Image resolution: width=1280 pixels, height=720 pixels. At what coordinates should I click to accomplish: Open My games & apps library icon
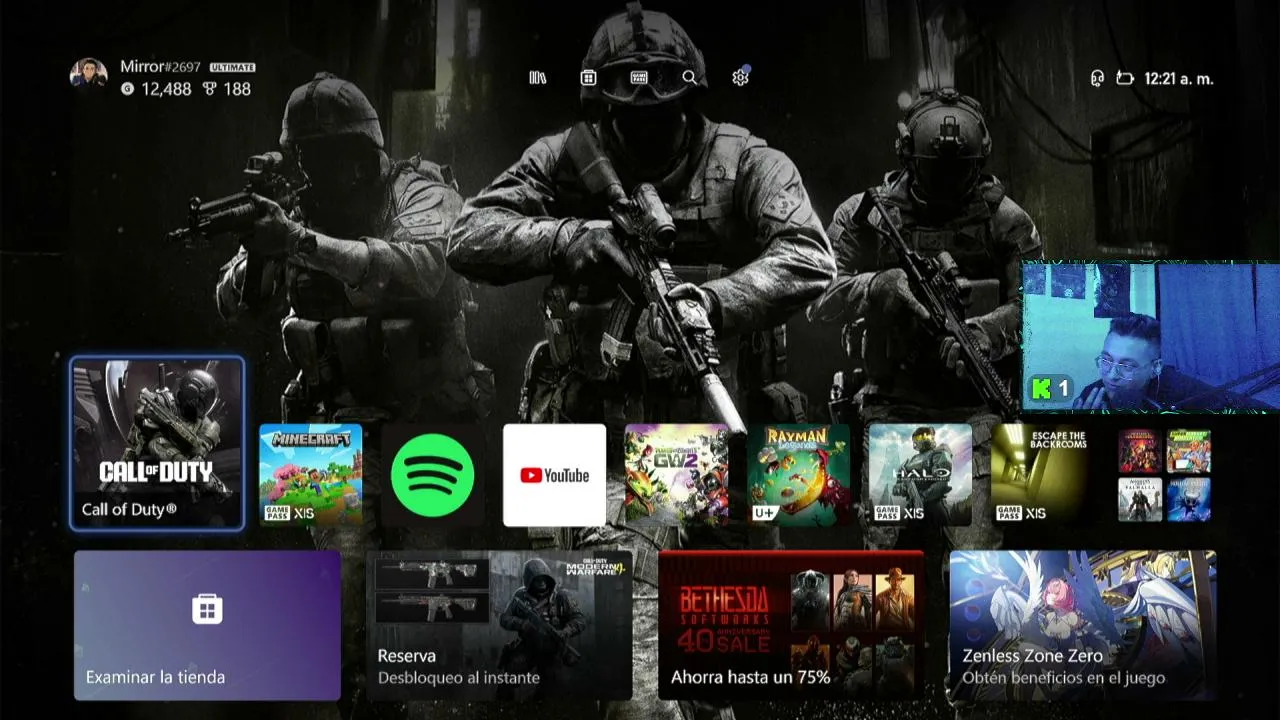[x=538, y=78]
